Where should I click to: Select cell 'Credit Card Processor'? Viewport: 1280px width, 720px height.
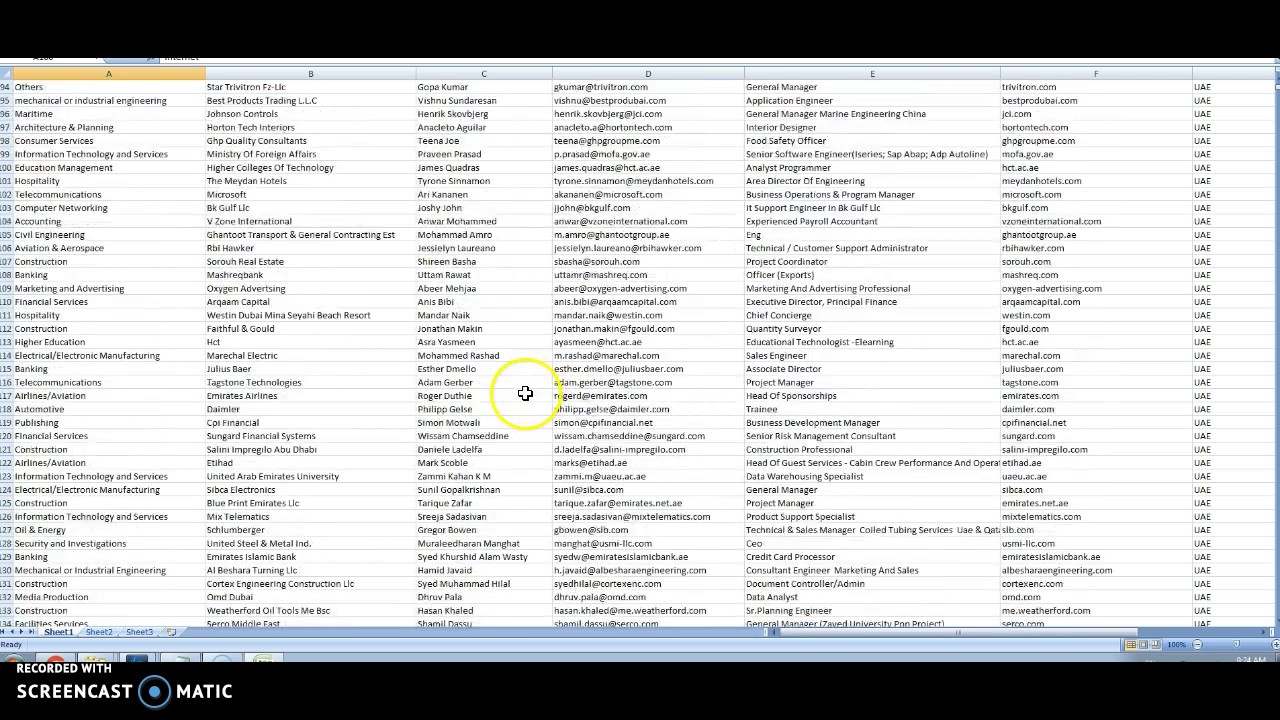(x=790, y=557)
